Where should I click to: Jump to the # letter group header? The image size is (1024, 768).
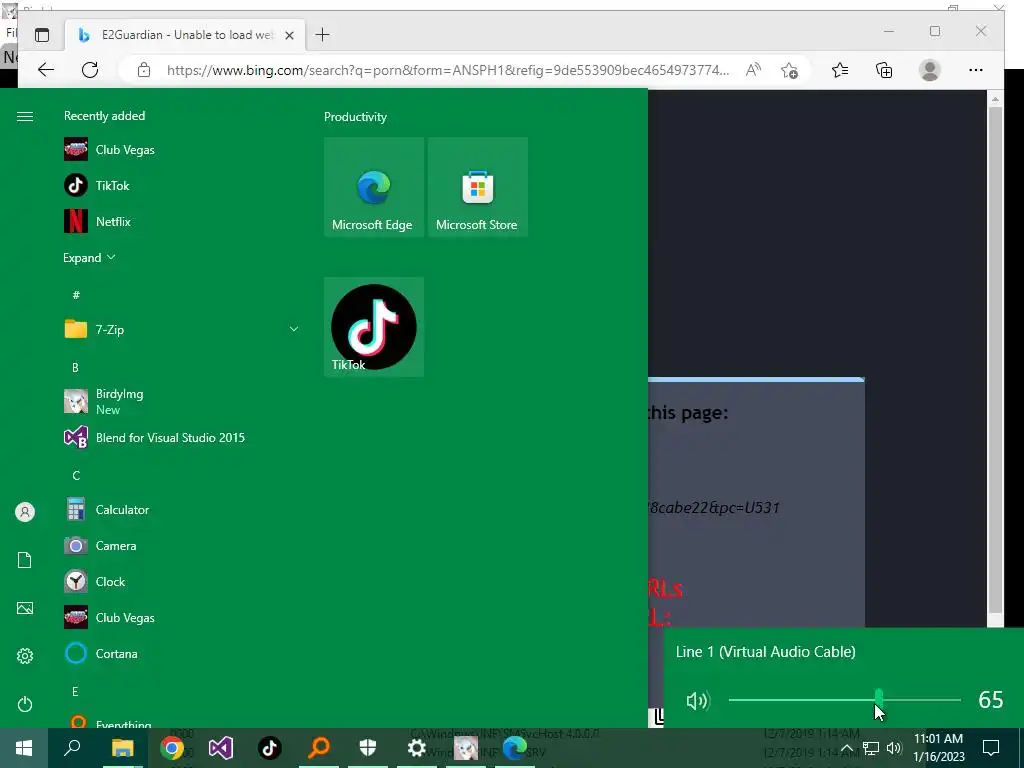pos(76,295)
